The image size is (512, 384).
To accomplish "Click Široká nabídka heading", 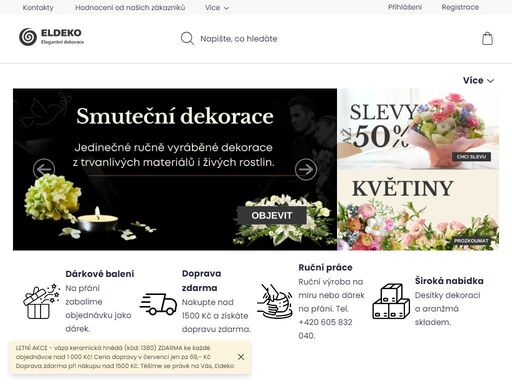I will coord(449,281).
